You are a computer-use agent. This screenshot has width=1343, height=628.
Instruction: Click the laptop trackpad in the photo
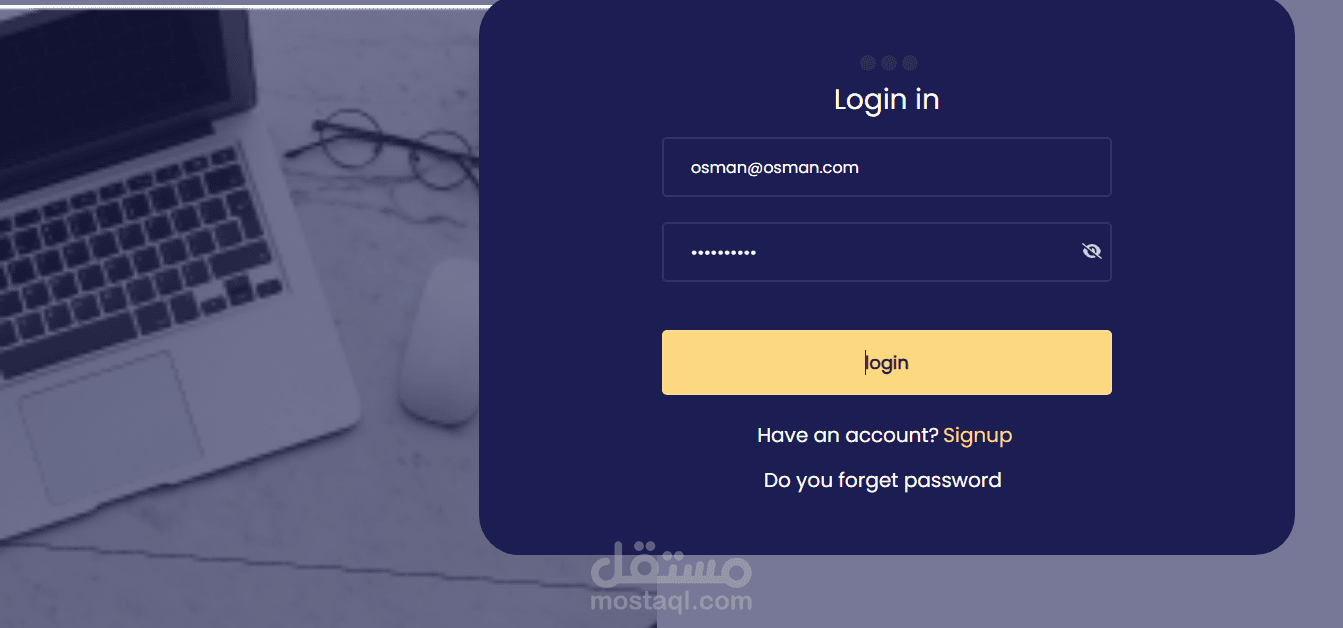click(x=110, y=428)
